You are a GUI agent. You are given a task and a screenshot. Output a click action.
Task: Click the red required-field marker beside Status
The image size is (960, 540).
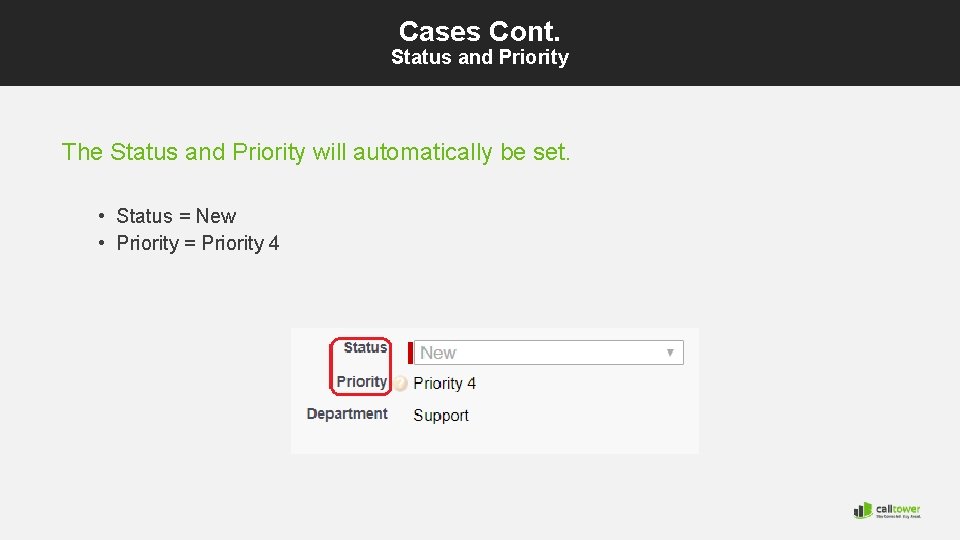point(410,353)
